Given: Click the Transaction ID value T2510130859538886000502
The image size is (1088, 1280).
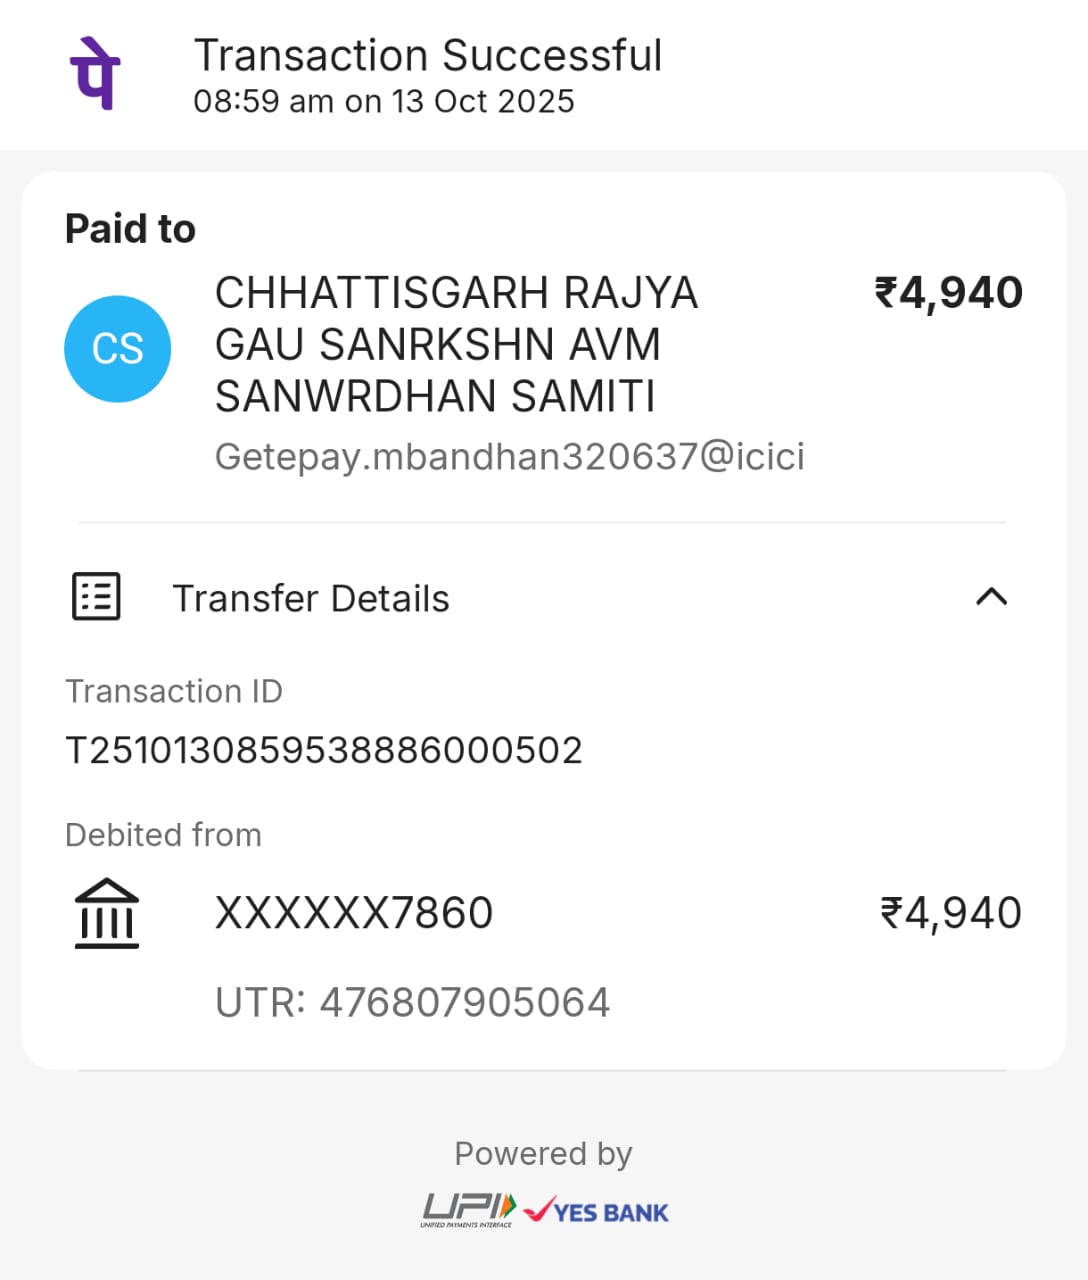Looking at the screenshot, I should tap(323, 750).
